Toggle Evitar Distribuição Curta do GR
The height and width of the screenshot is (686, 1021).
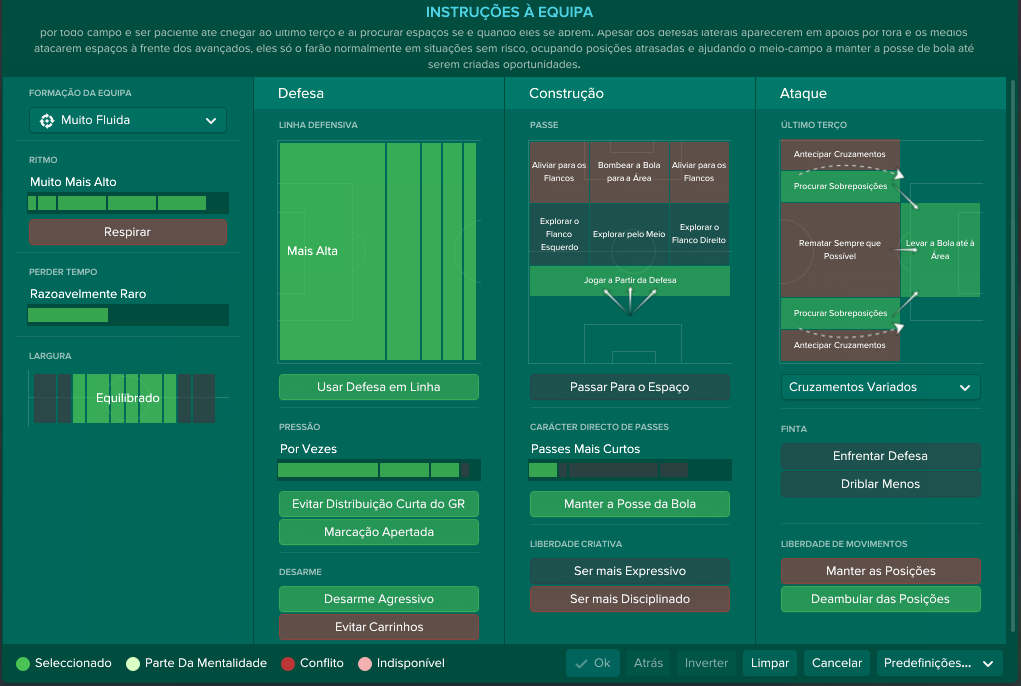pyautogui.click(x=378, y=504)
